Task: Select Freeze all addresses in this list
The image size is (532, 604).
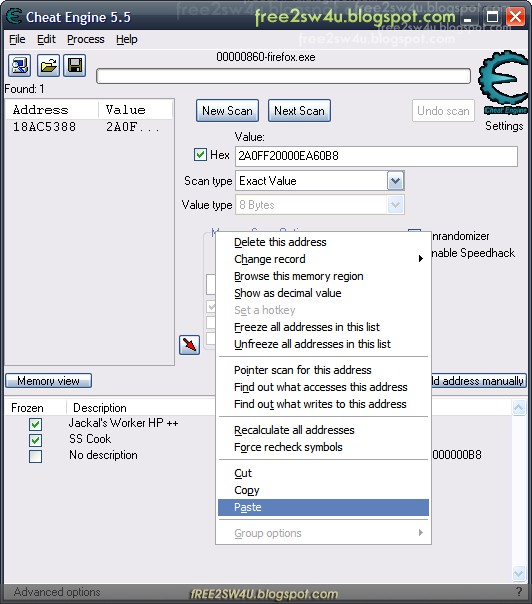Action: [324, 327]
